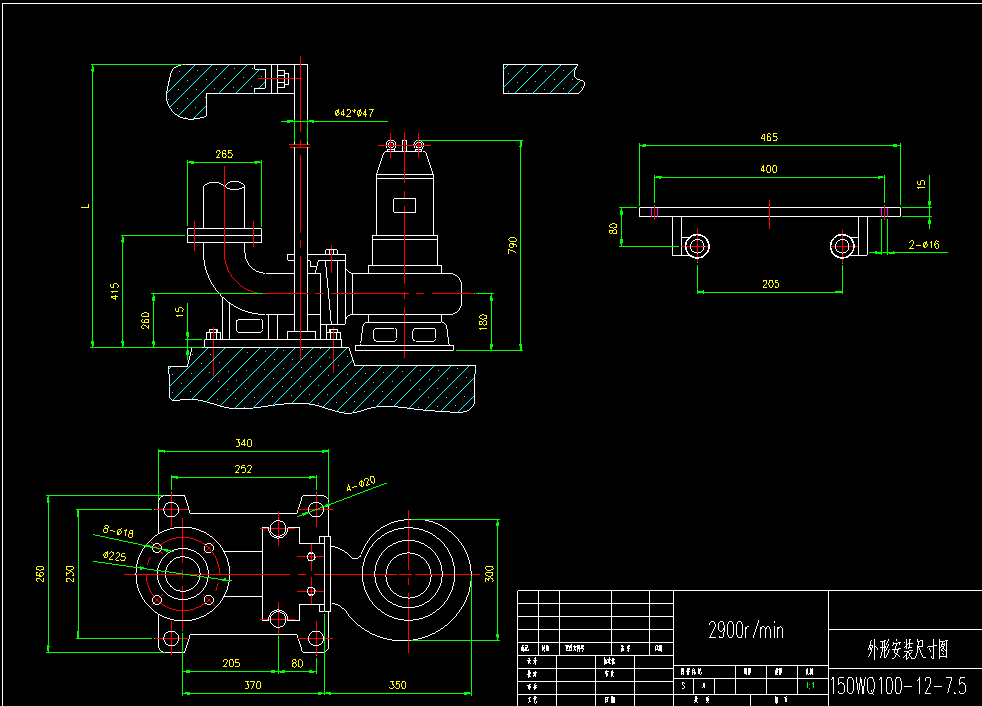
Task: Select the 265 dimension text
Action: pos(224,154)
